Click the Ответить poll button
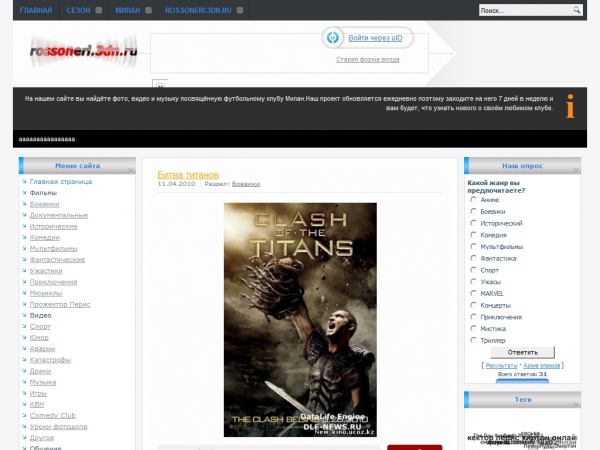Image resolution: width=600 pixels, height=450 pixels. coord(523,352)
